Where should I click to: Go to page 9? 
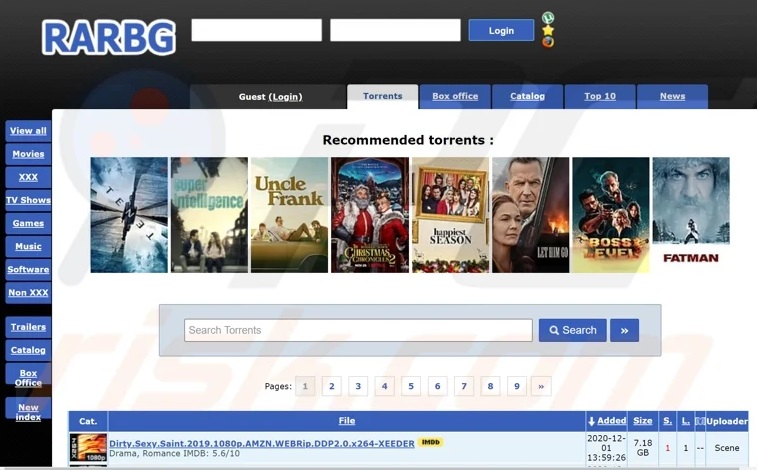click(x=517, y=386)
